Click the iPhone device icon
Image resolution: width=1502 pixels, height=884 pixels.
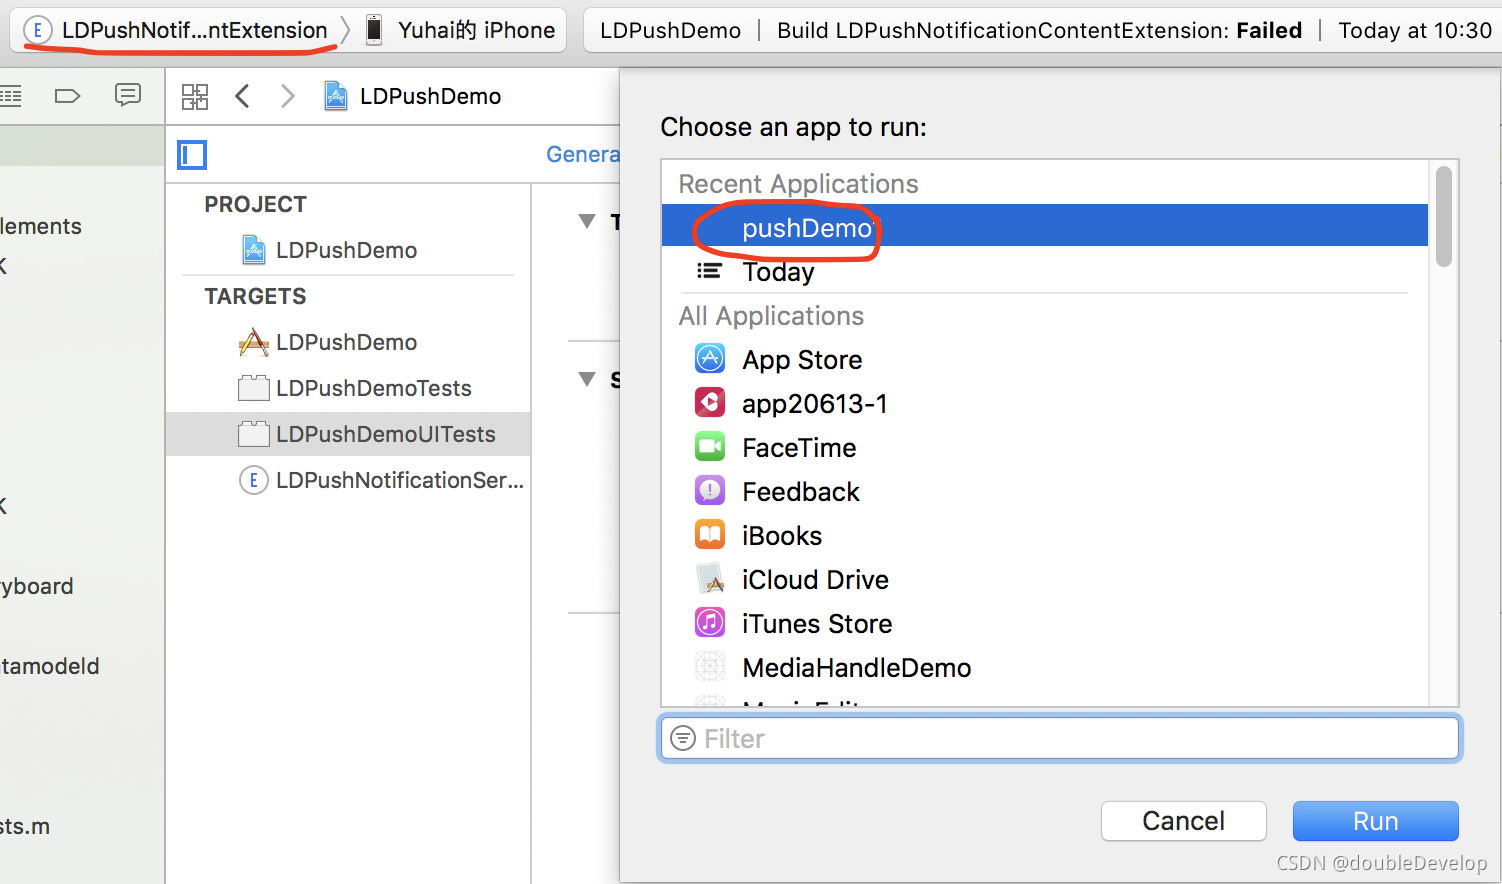[x=374, y=30]
